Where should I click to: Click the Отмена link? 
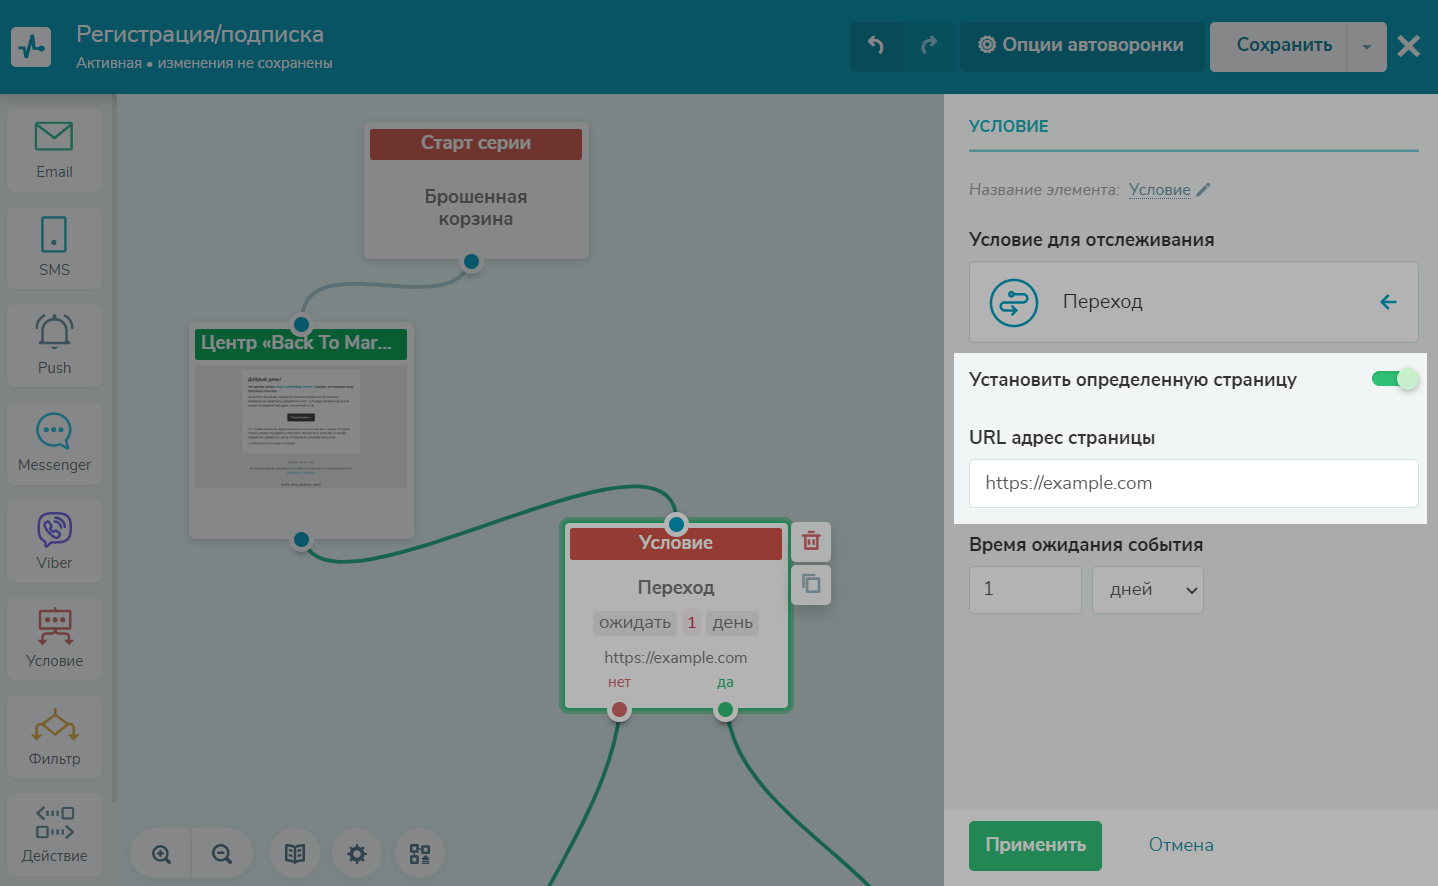[1180, 845]
